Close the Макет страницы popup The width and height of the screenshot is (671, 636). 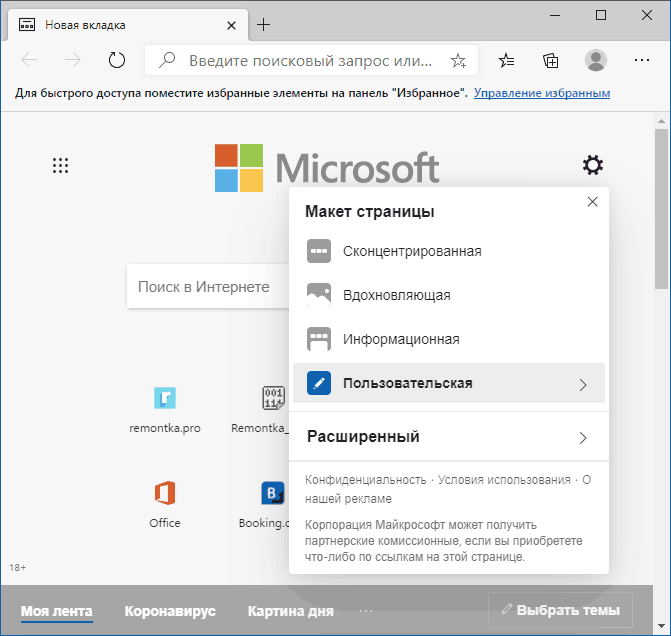point(592,202)
